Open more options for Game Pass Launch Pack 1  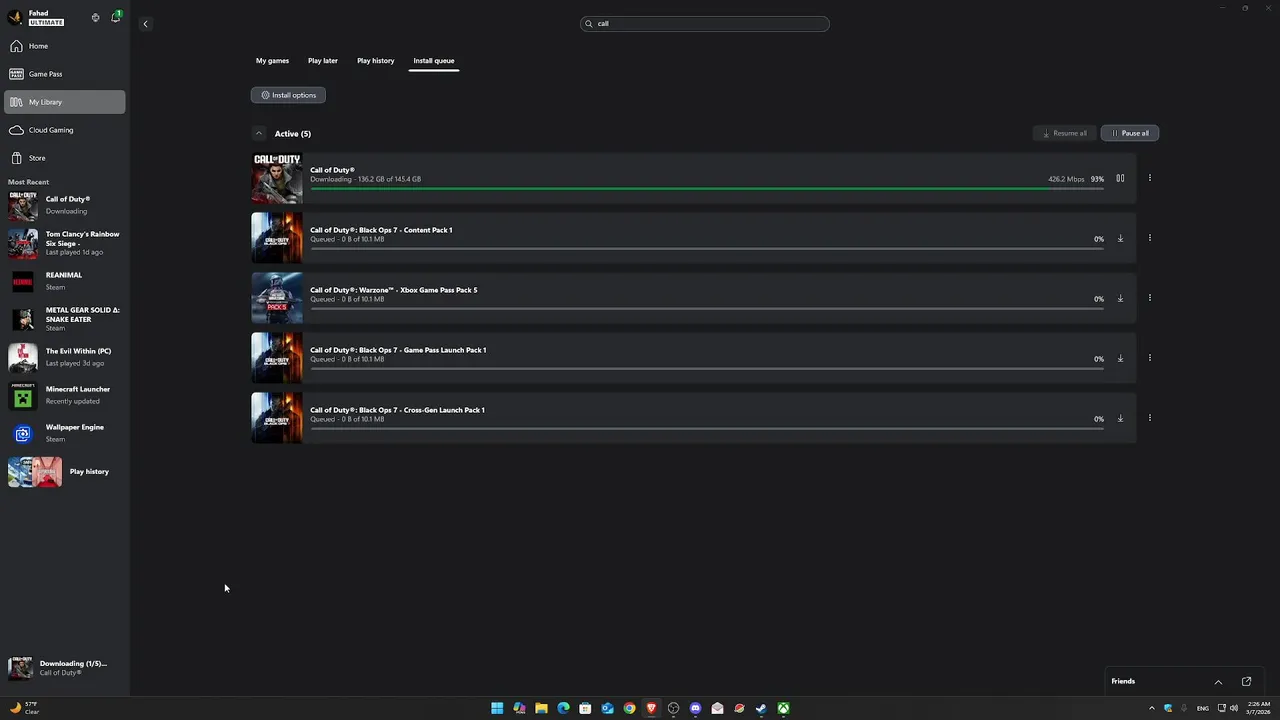point(1150,358)
